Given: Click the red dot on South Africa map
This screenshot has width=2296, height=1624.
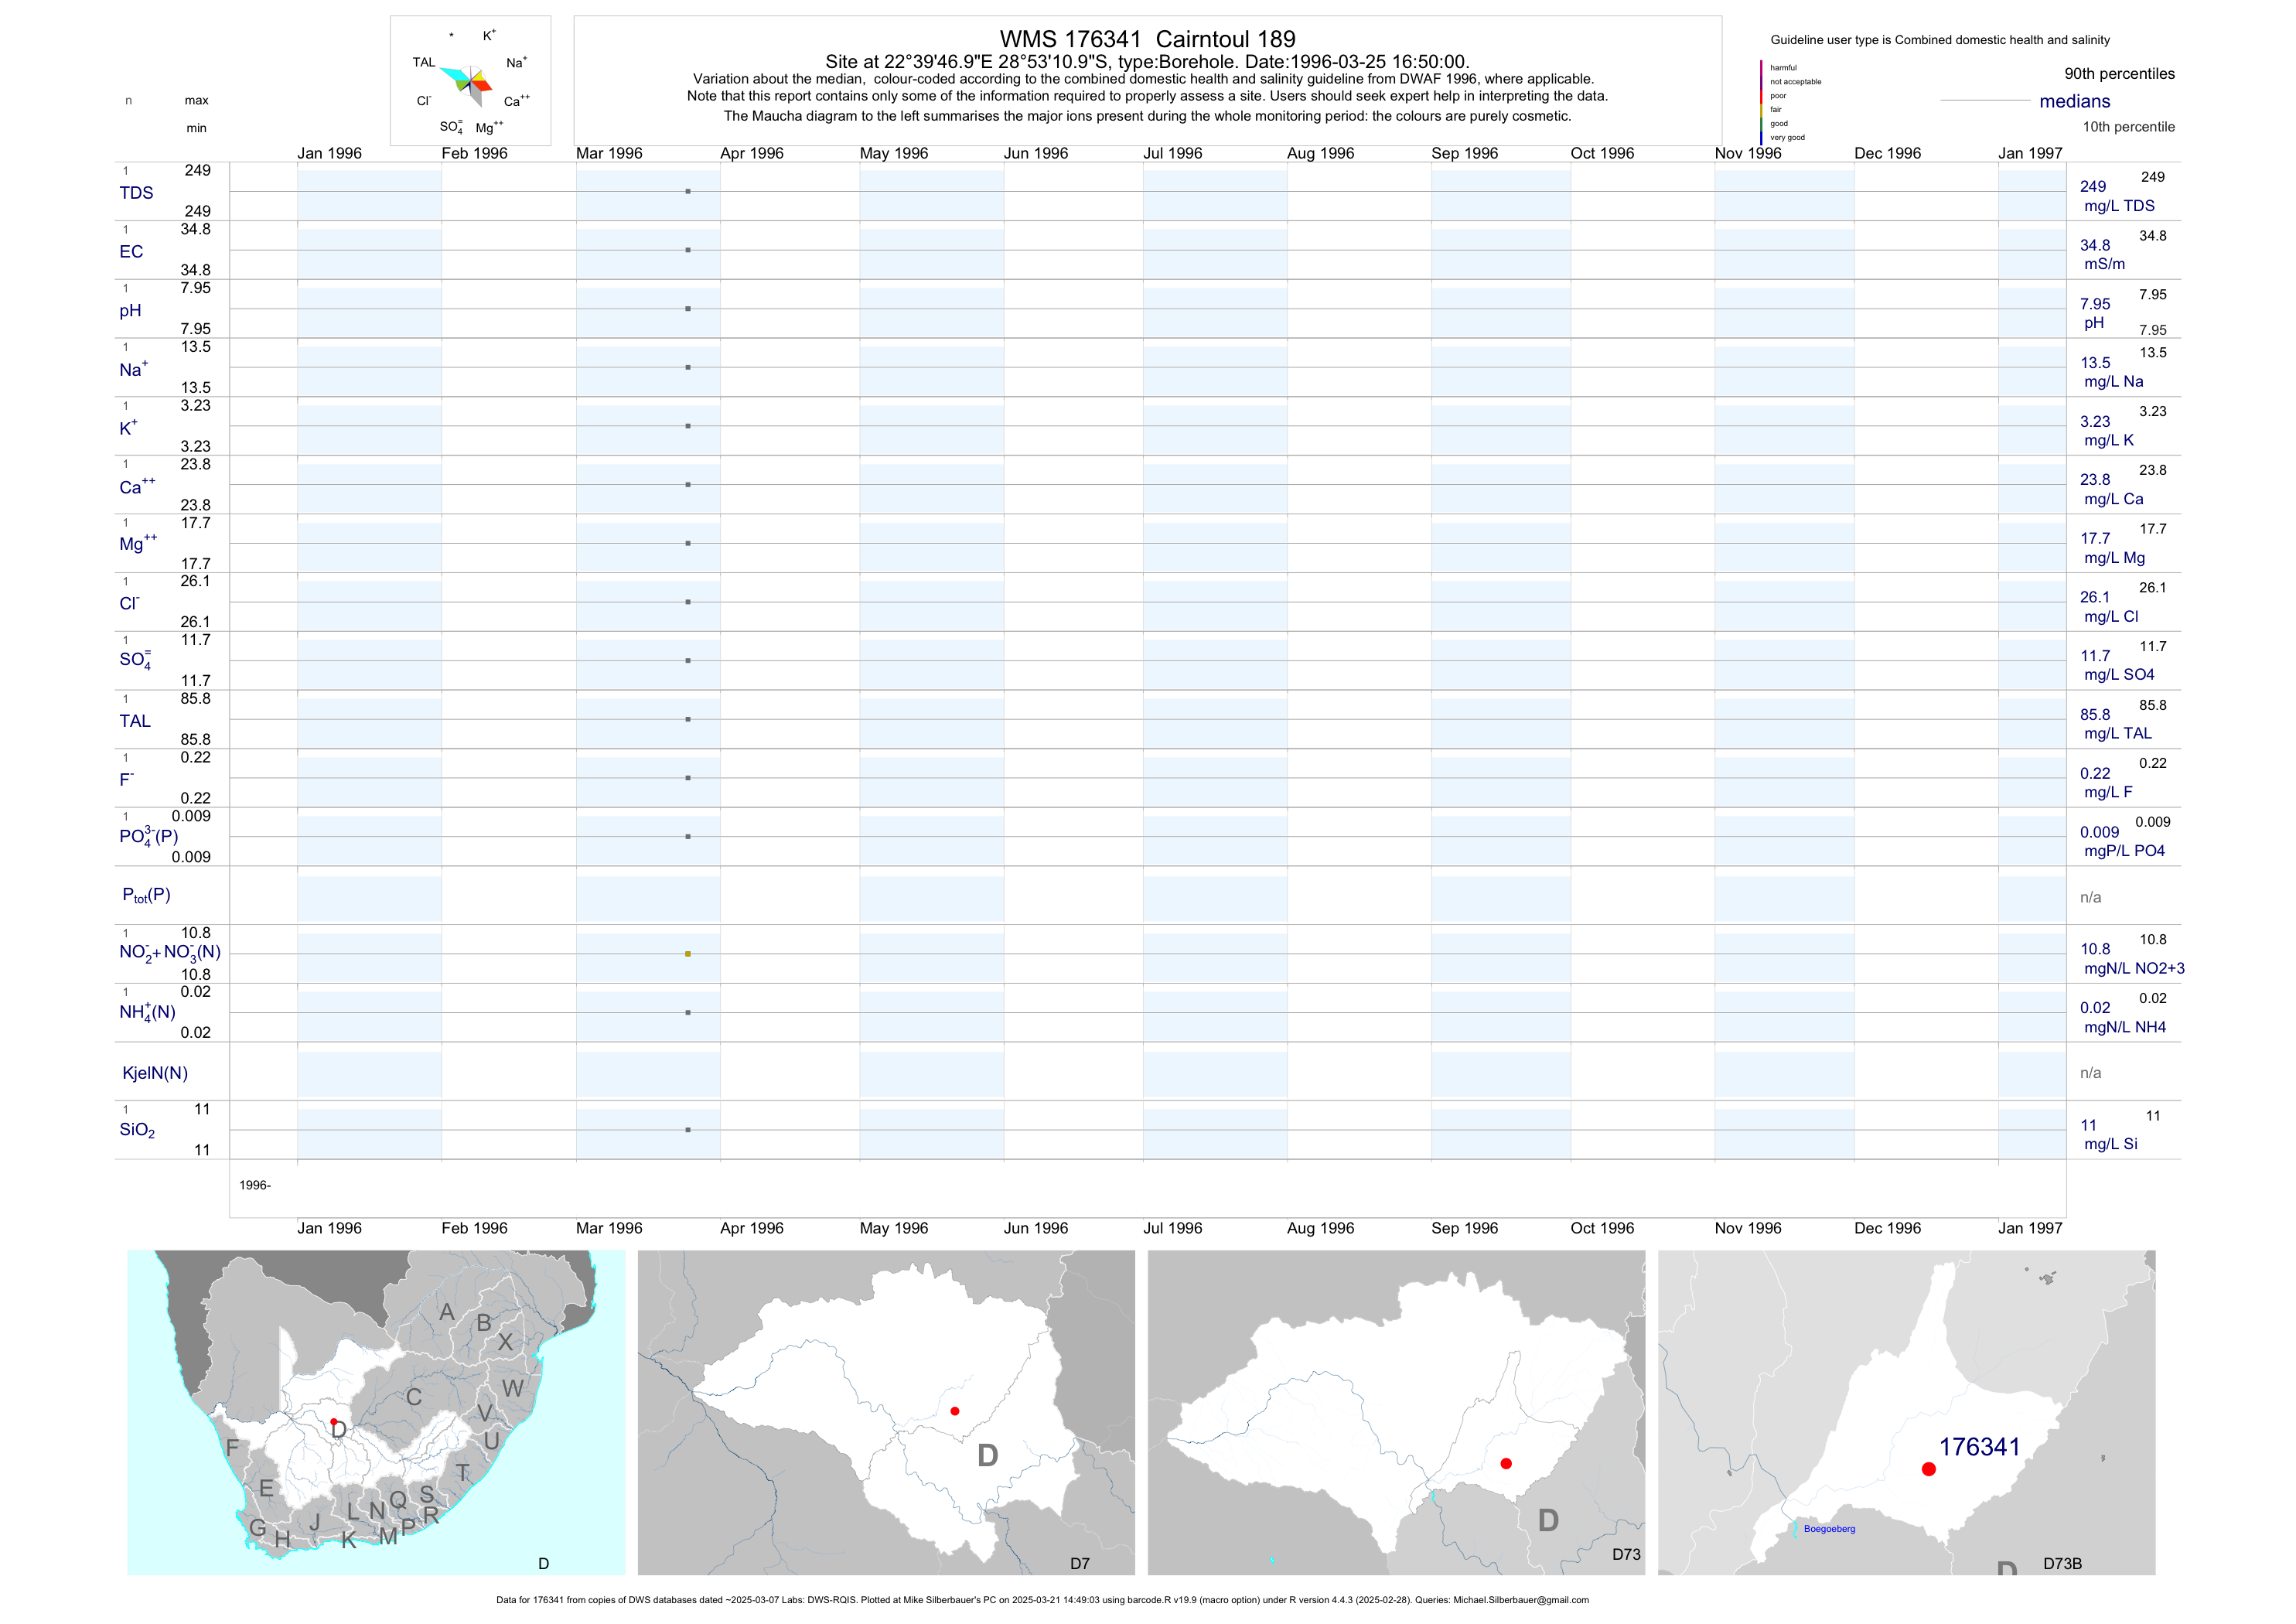Looking at the screenshot, I should 334,1421.
